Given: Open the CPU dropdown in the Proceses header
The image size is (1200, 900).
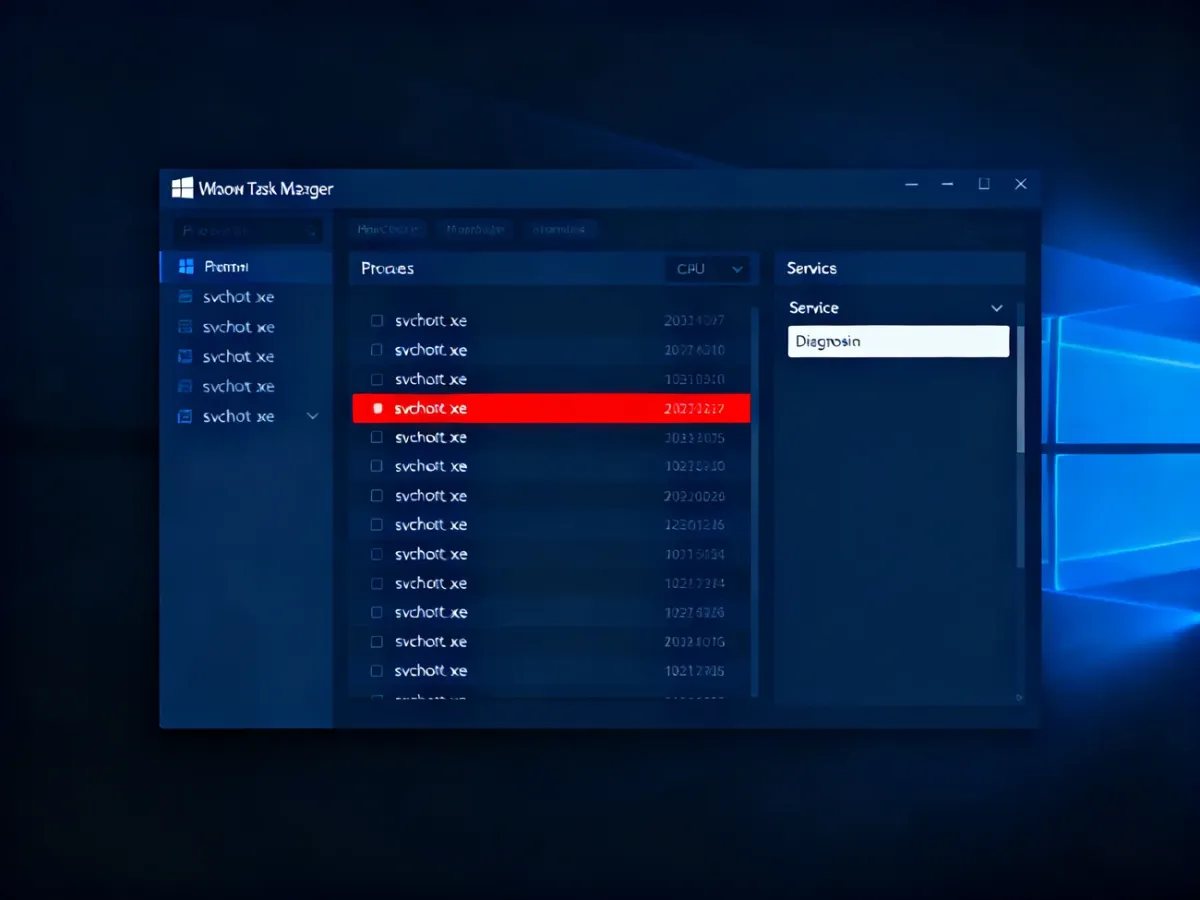Looking at the screenshot, I should 707,269.
